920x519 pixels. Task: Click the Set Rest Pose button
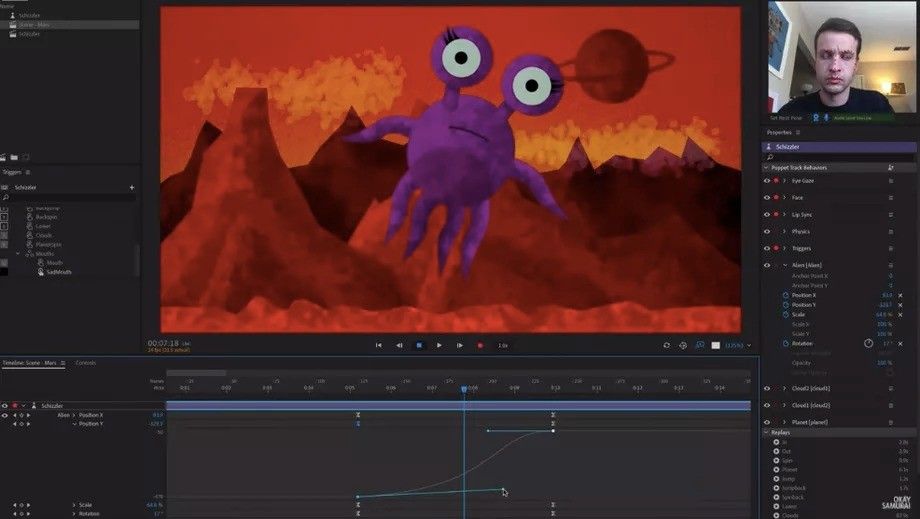click(x=787, y=117)
